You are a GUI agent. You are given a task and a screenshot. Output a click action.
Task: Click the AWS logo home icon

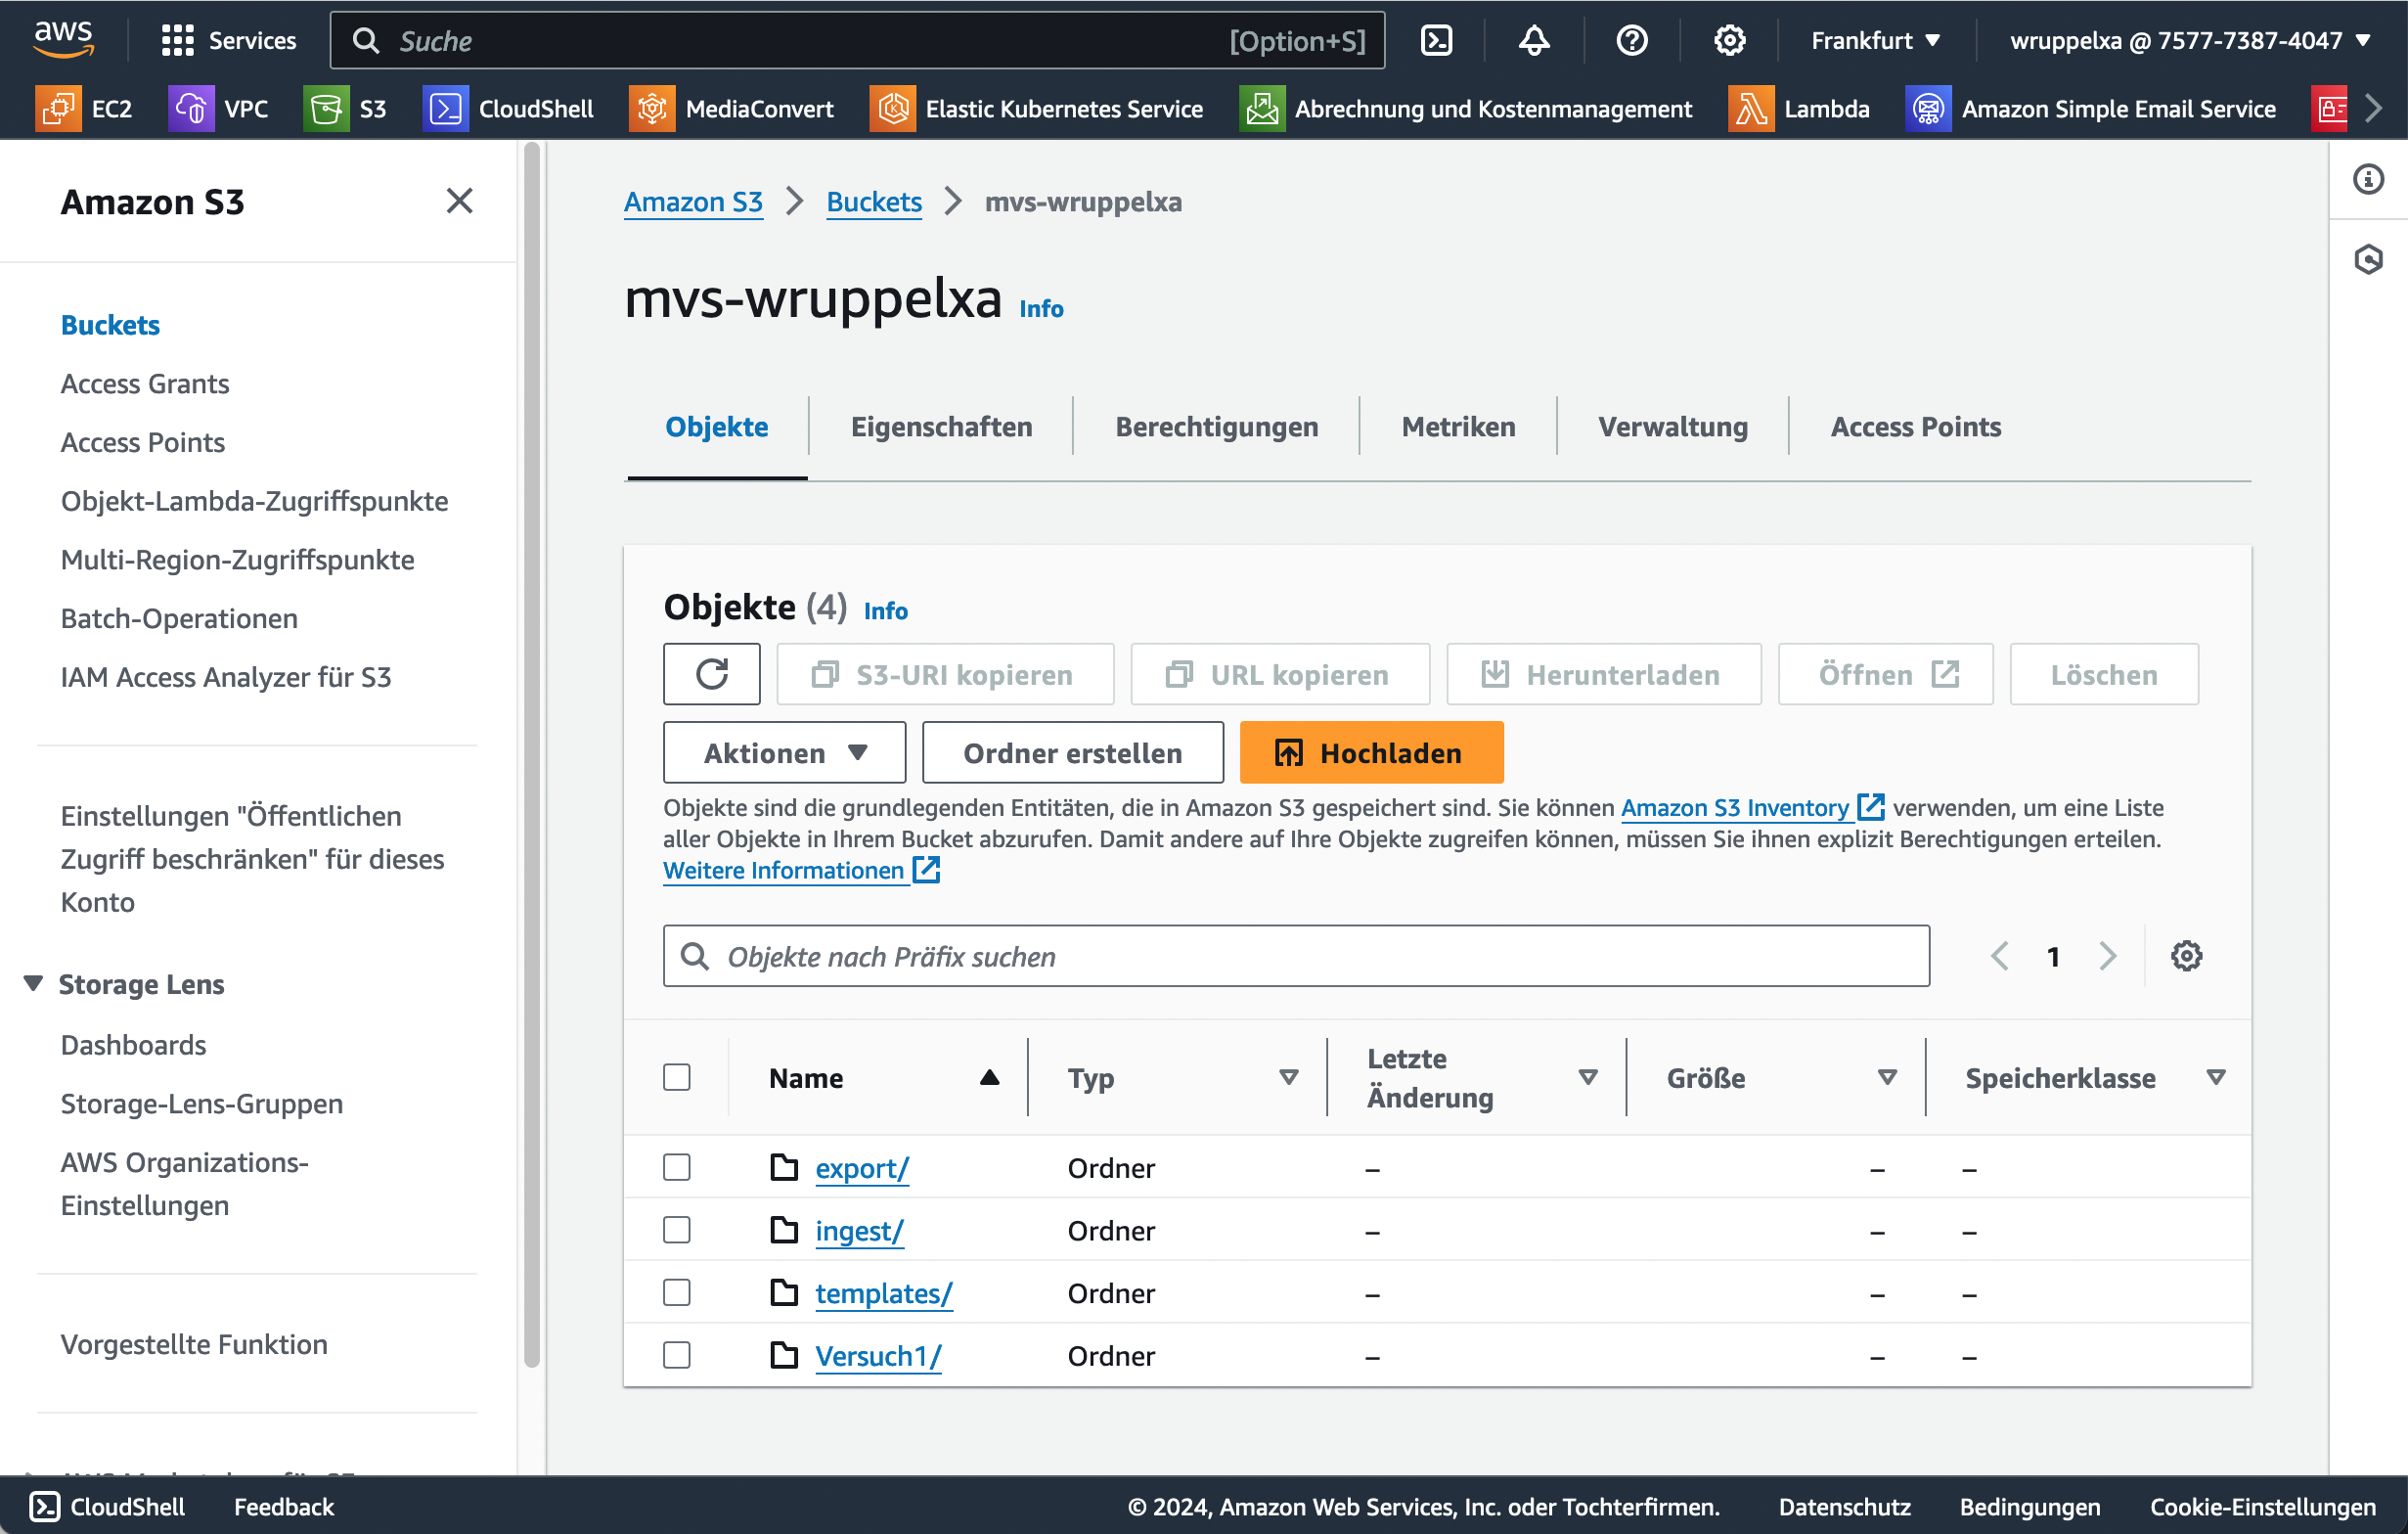63,39
